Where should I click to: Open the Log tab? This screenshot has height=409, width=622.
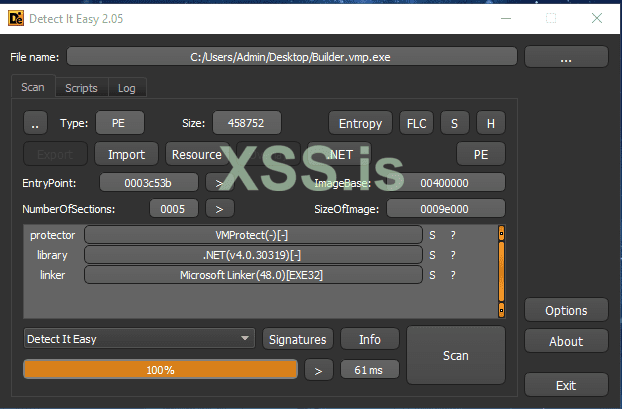pos(127,88)
